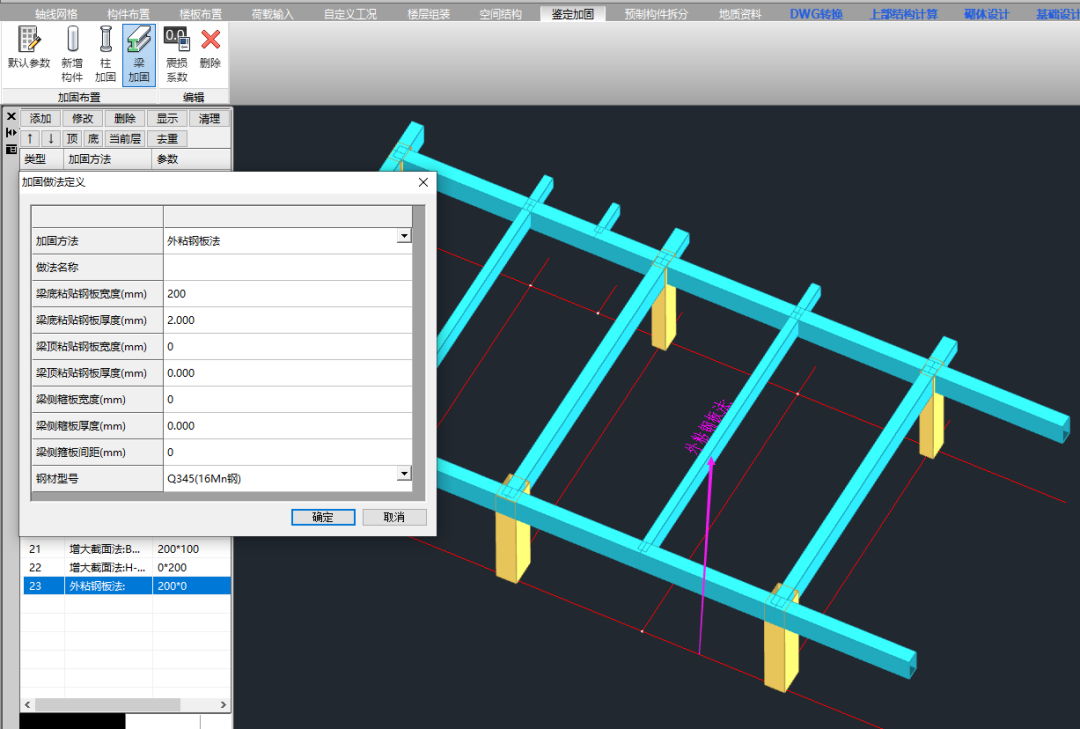Close the side panel with X icon
This screenshot has width=1080, height=729.
coord(11,116)
